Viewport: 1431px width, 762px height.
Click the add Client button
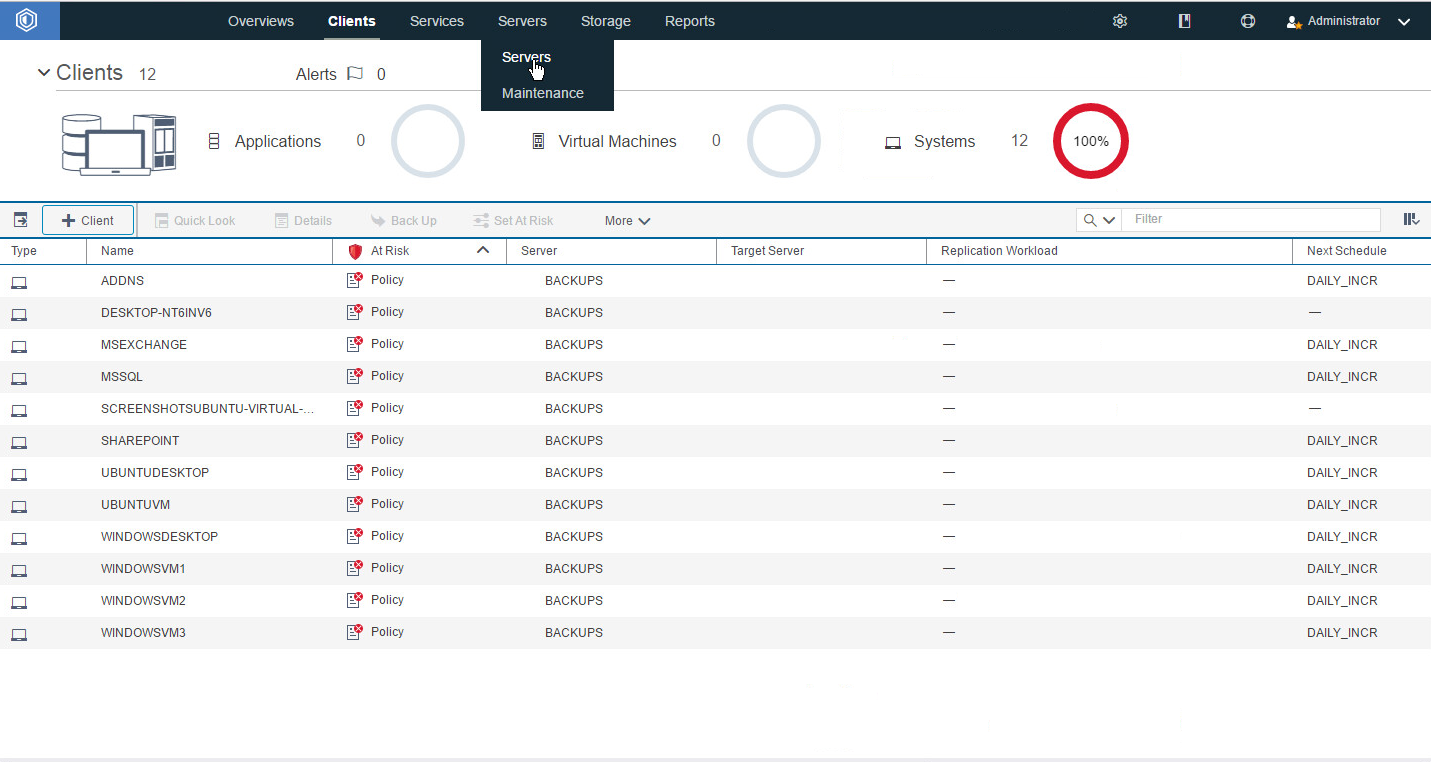point(88,220)
